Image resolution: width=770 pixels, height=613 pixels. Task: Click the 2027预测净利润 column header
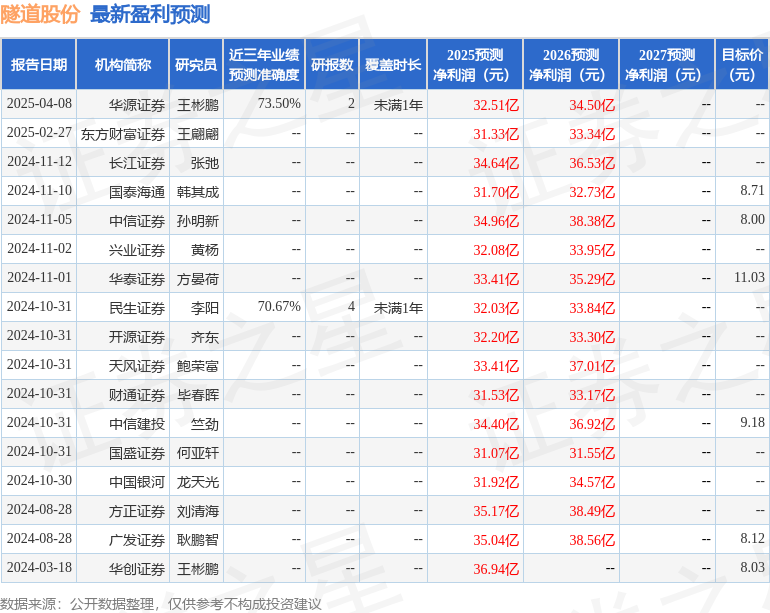click(x=667, y=64)
